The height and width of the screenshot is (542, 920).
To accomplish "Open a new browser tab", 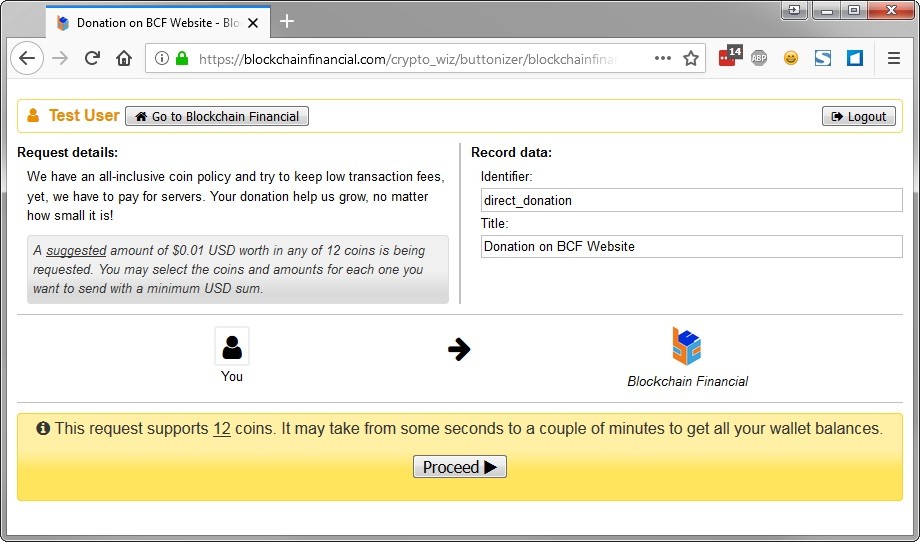I will click(x=287, y=21).
